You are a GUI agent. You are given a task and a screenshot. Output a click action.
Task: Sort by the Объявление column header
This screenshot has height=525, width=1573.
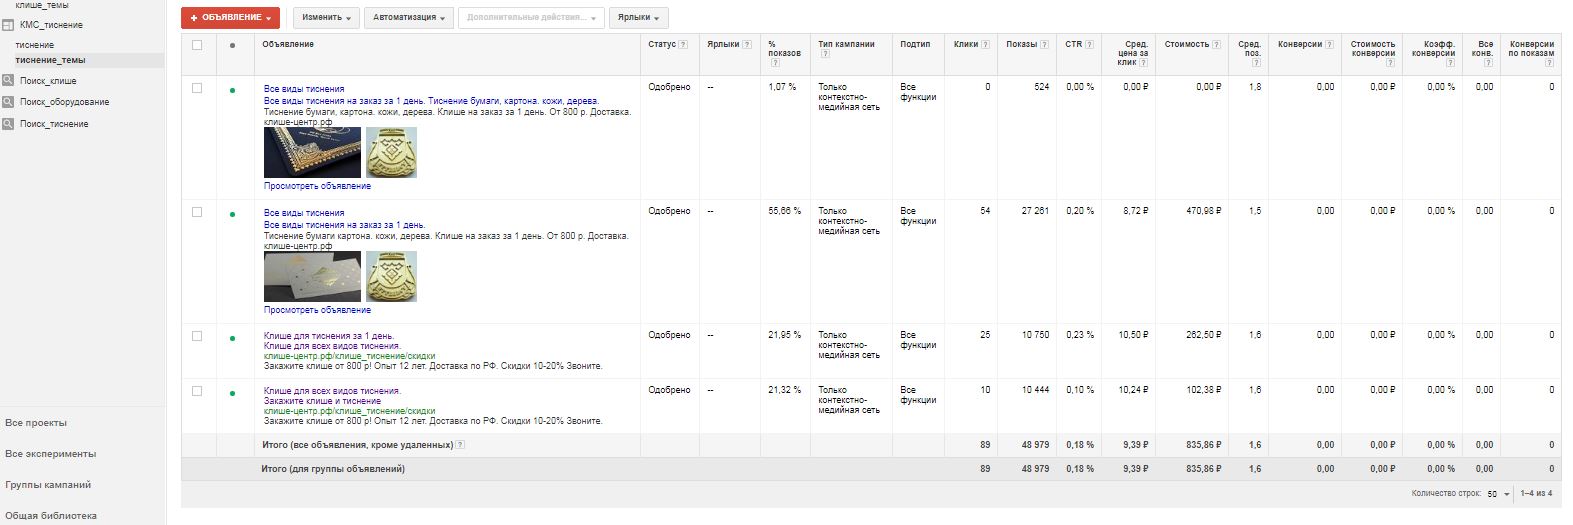[288, 44]
